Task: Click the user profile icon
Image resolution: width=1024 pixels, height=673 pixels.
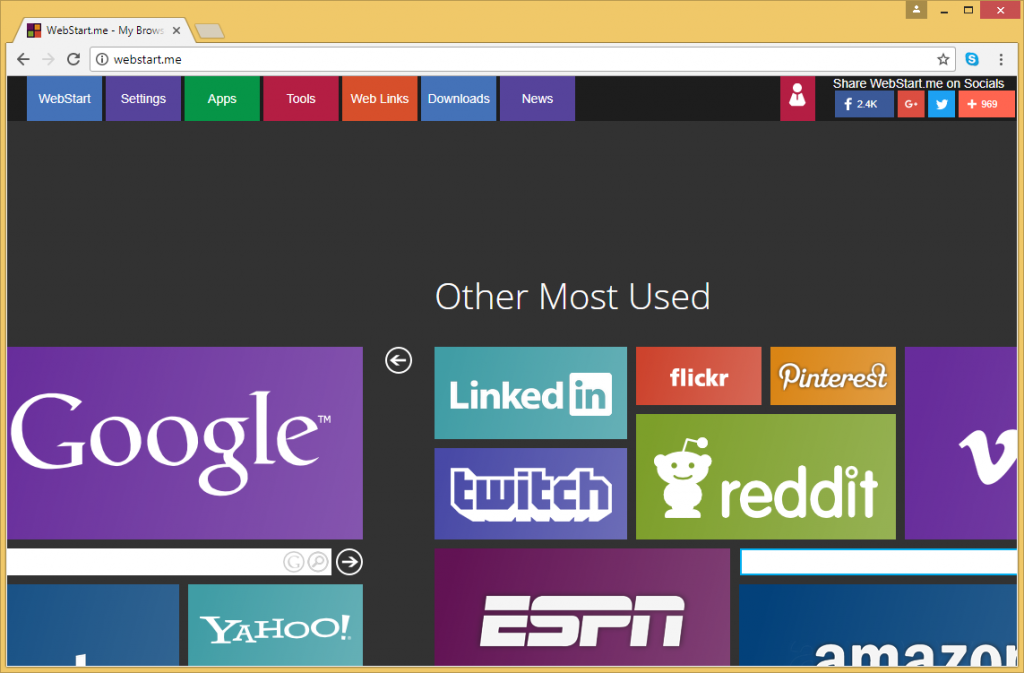Action: click(x=797, y=98)
